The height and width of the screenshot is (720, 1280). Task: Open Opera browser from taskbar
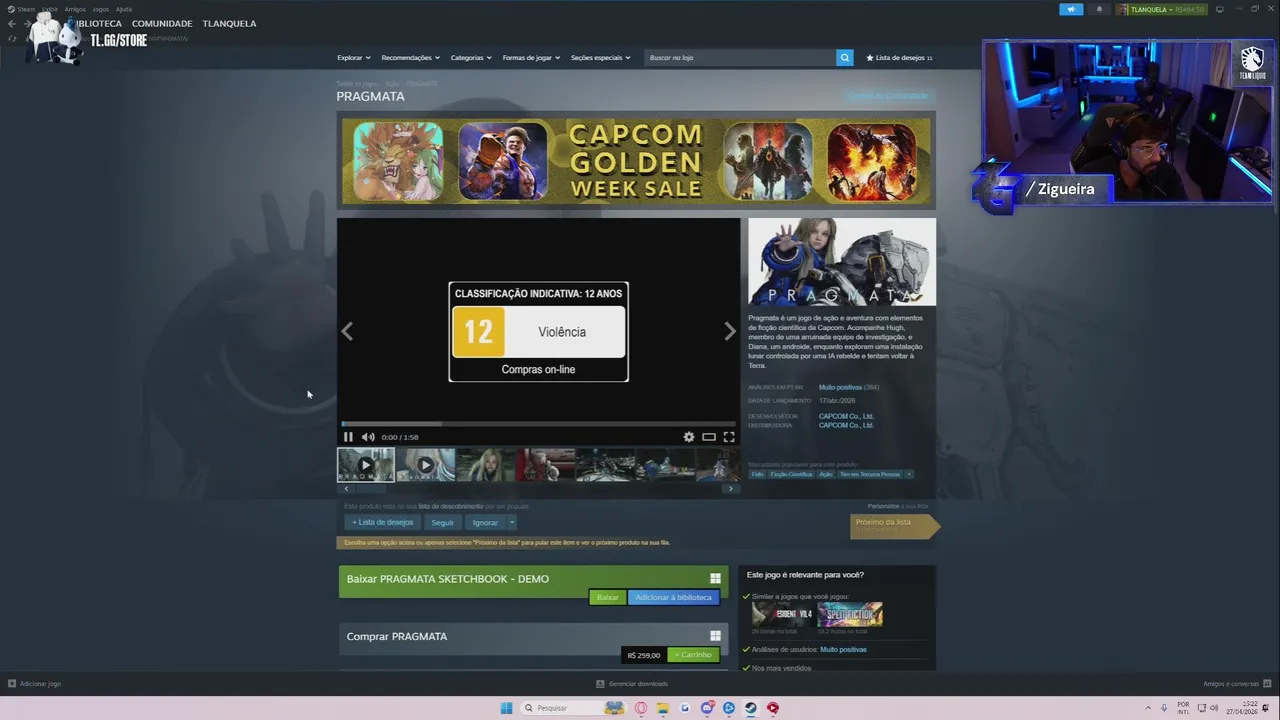coord(641,708)
